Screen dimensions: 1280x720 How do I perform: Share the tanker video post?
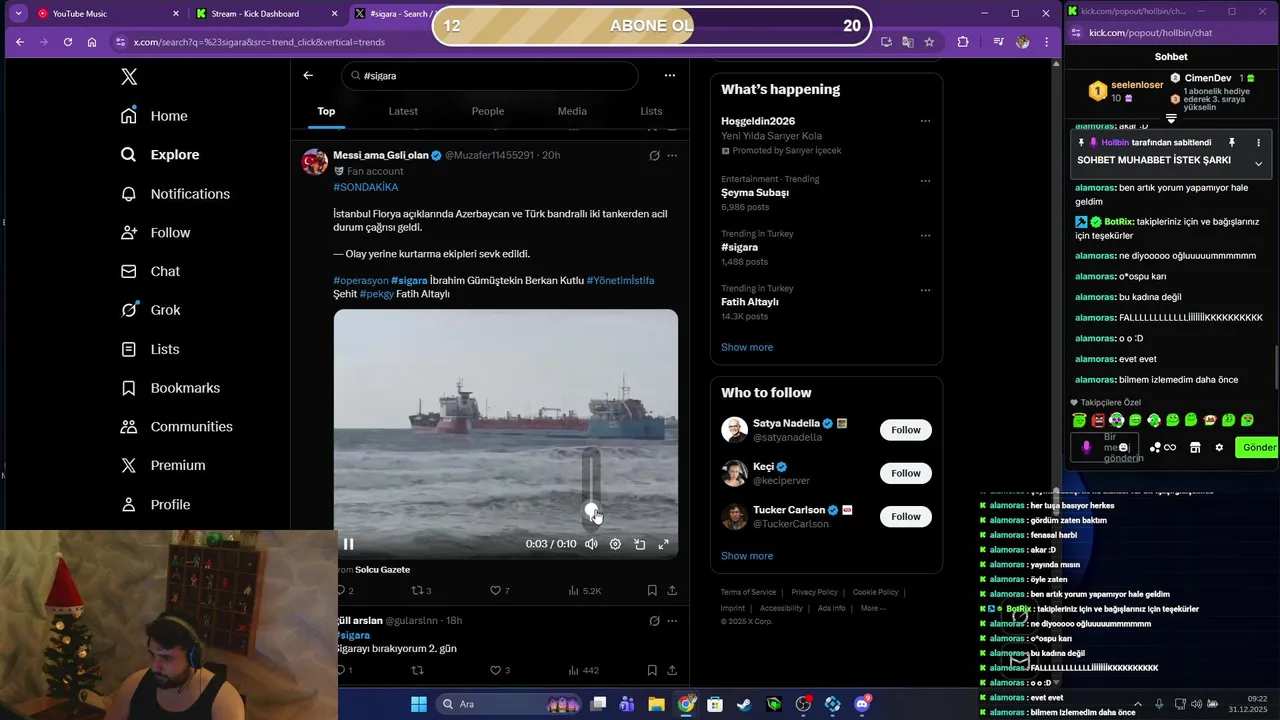672,591
